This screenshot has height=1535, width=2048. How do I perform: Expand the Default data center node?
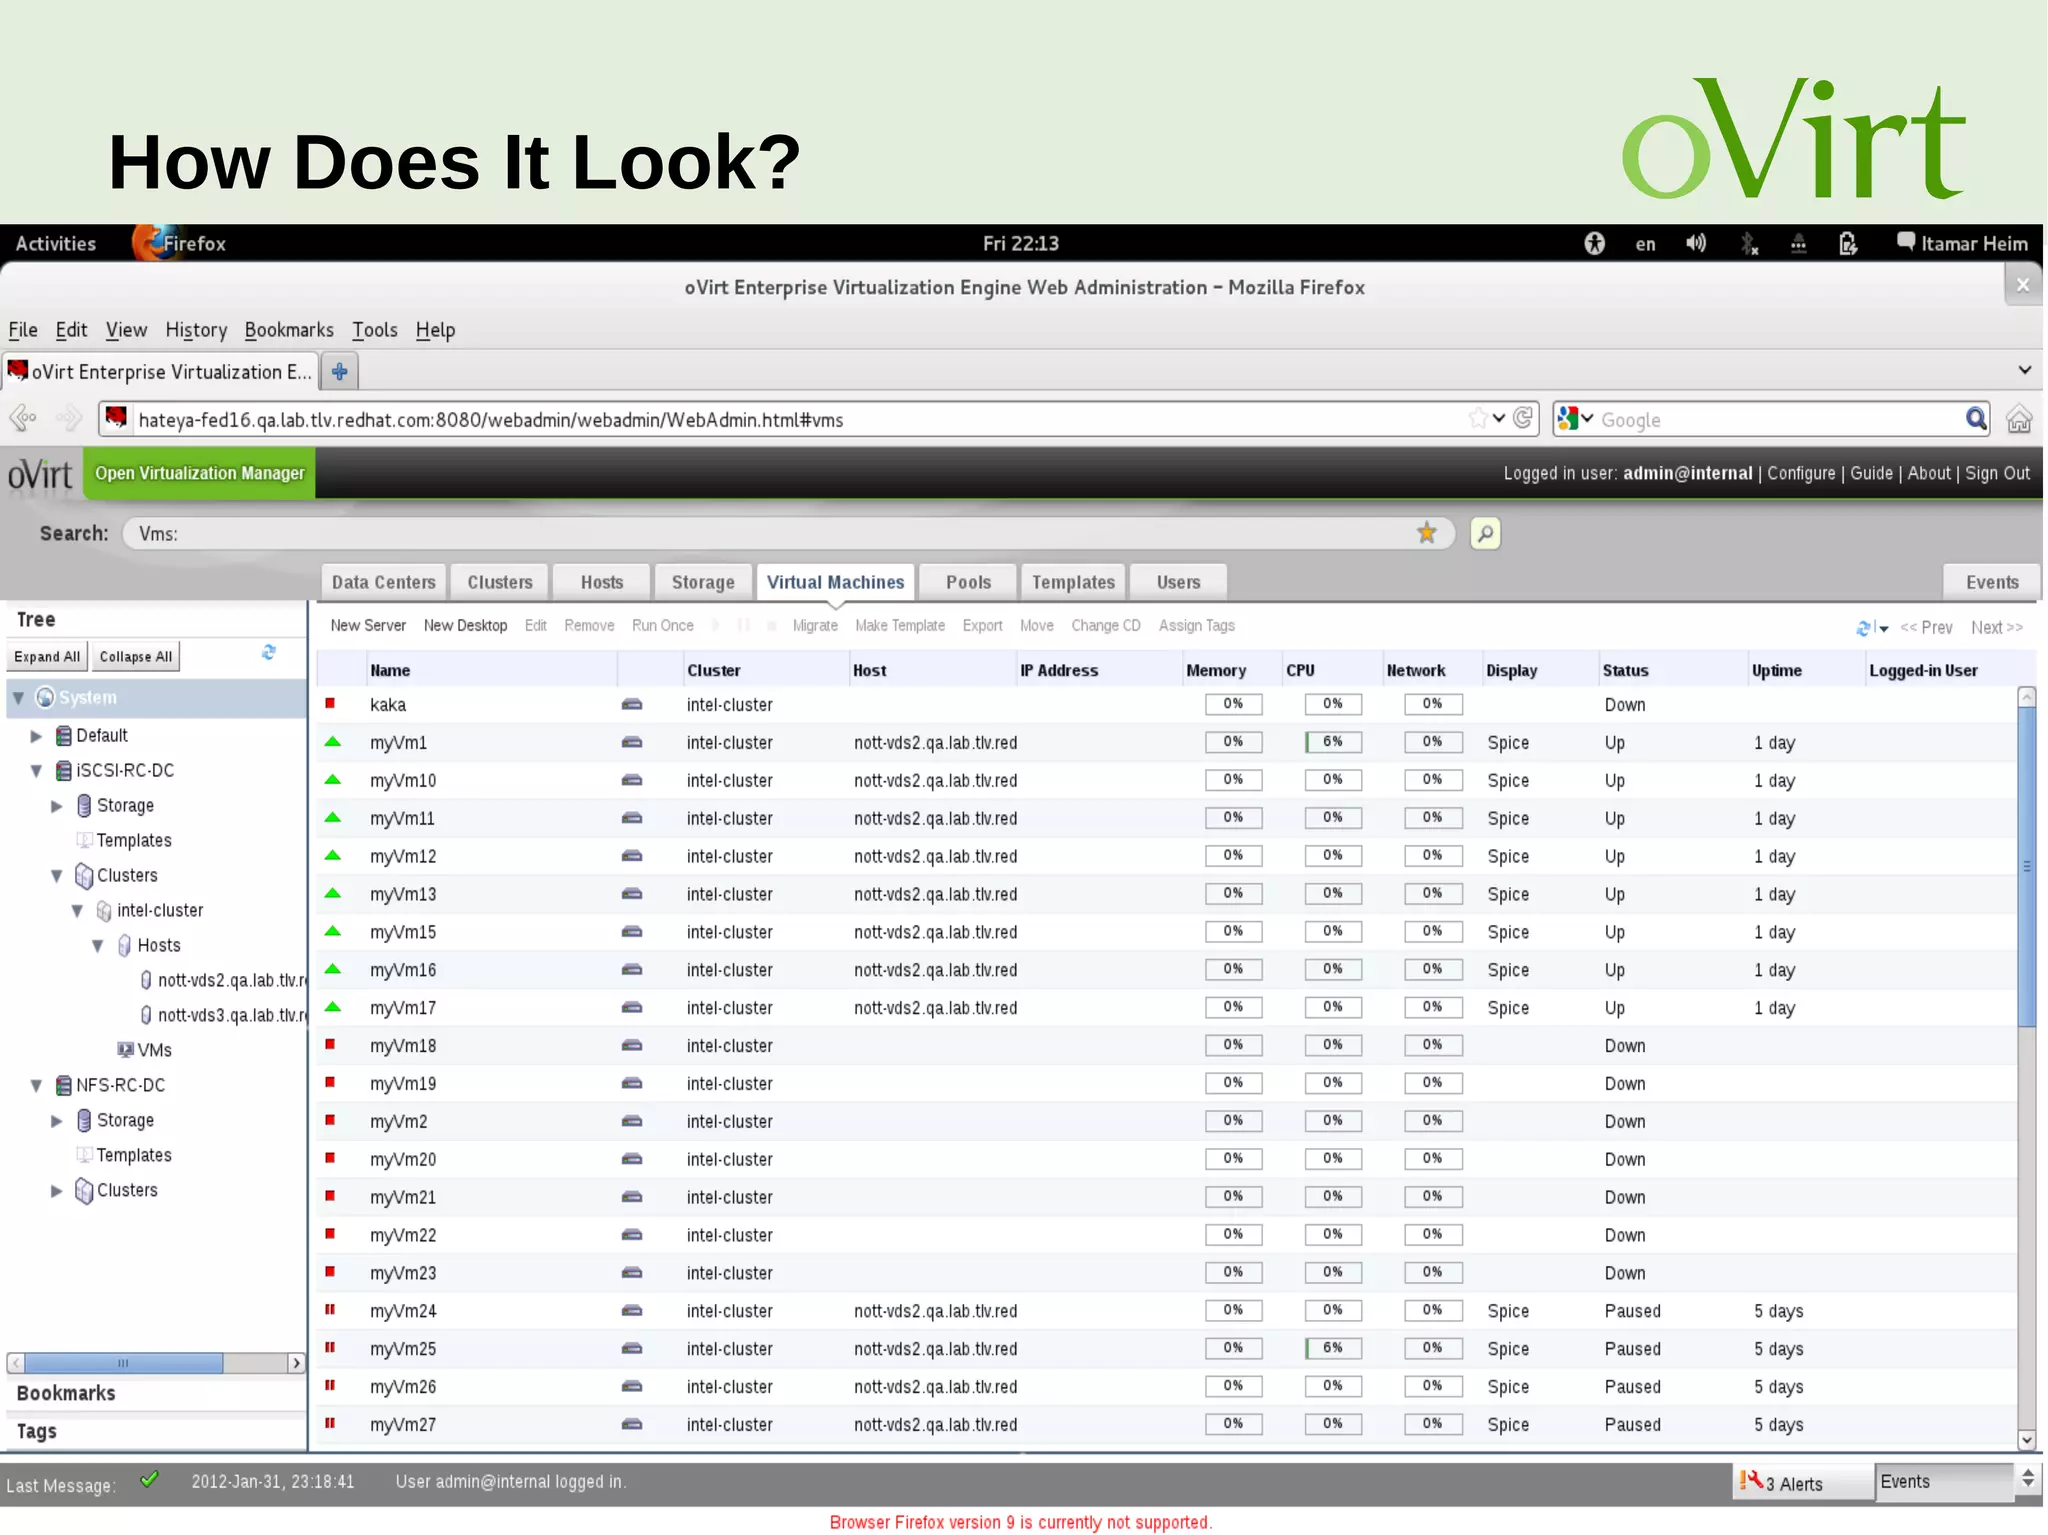click(x=36, y=736)
